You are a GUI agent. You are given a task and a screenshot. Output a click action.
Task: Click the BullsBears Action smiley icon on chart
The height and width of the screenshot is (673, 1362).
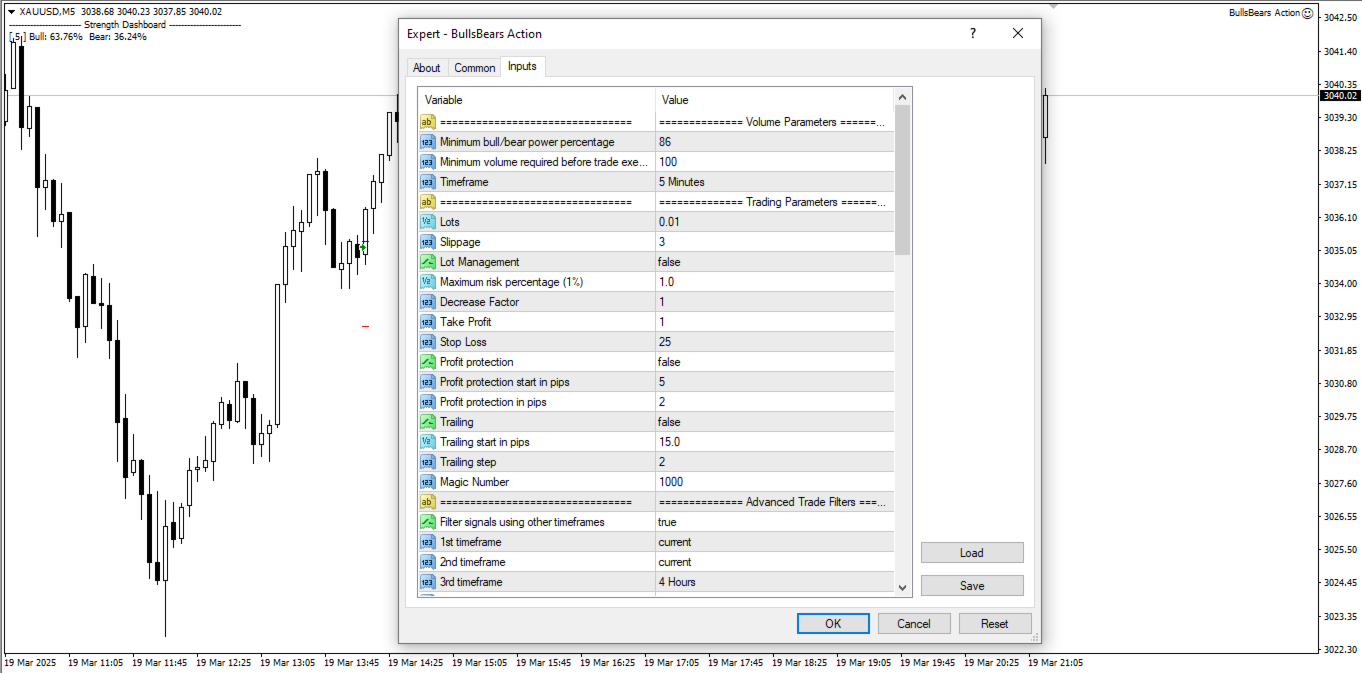(1308, 13)
